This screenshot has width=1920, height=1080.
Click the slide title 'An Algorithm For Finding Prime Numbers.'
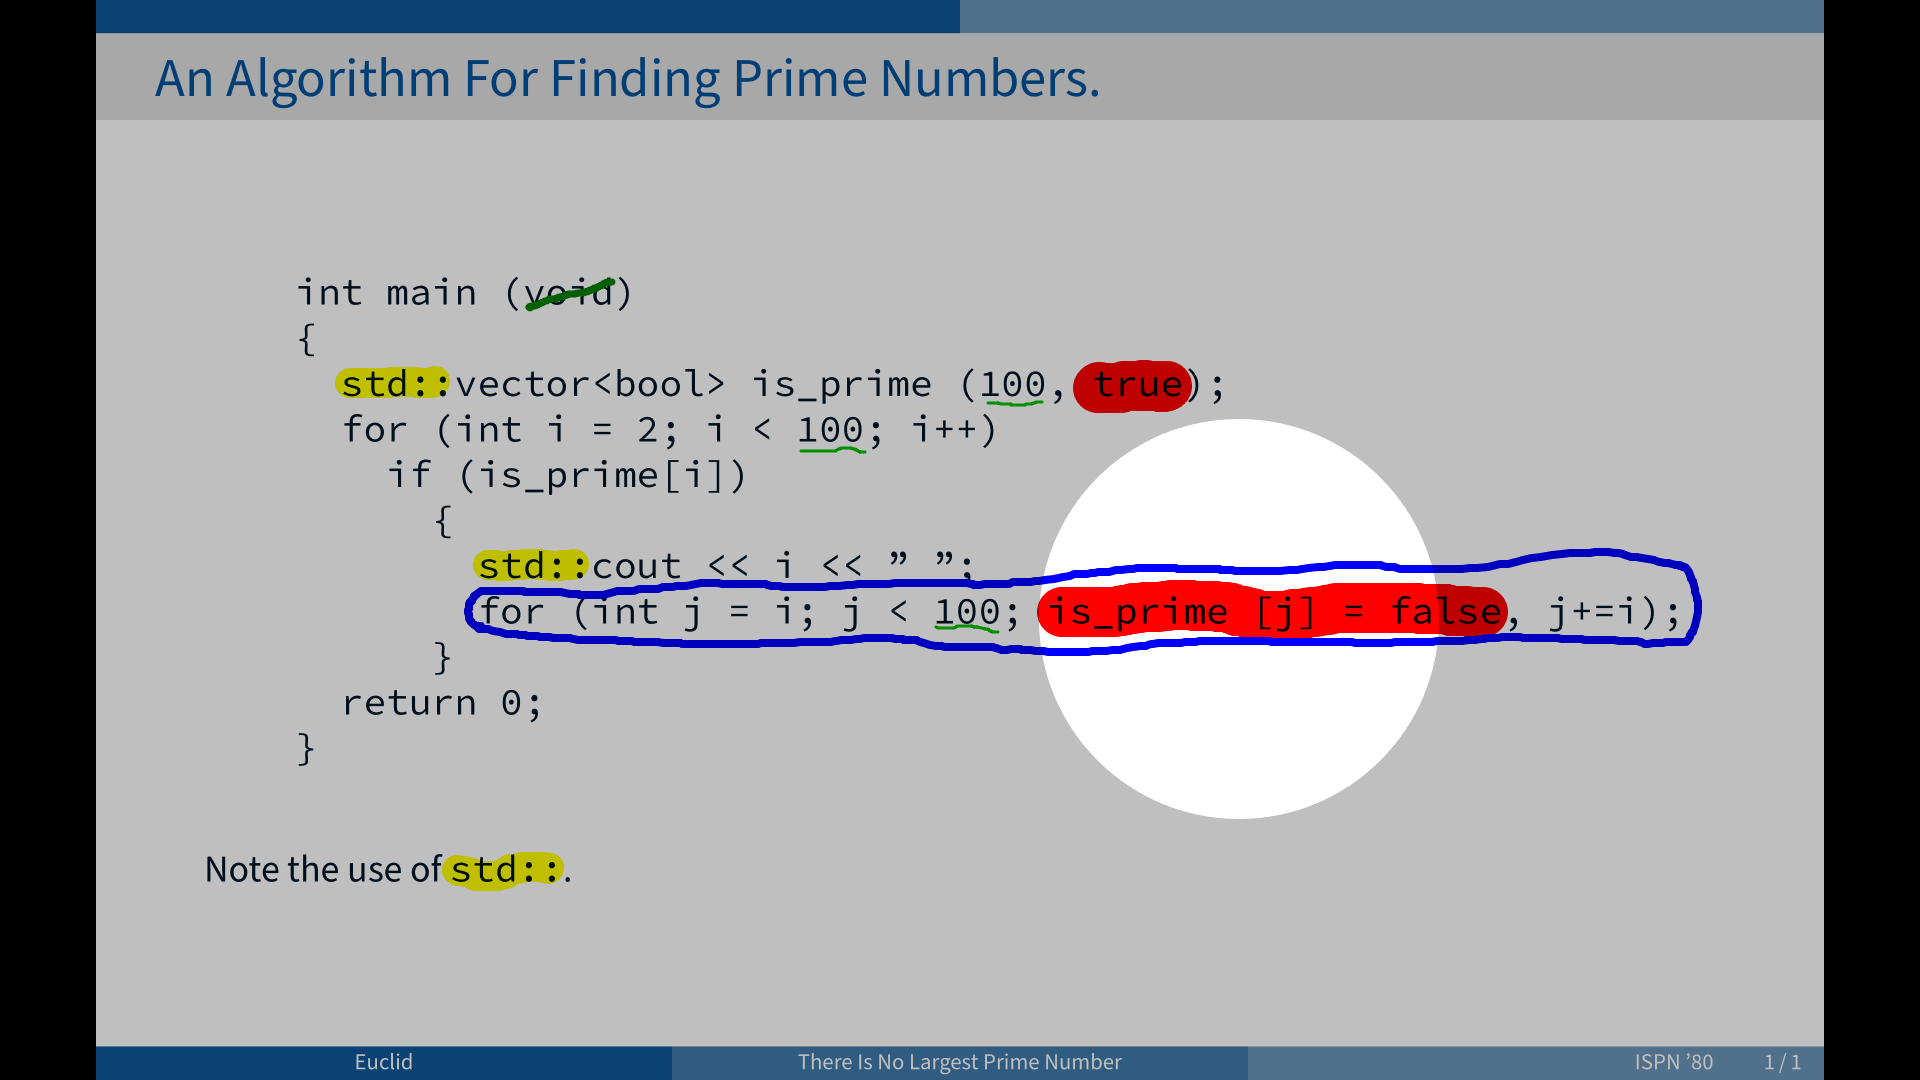tap(627, 79)
